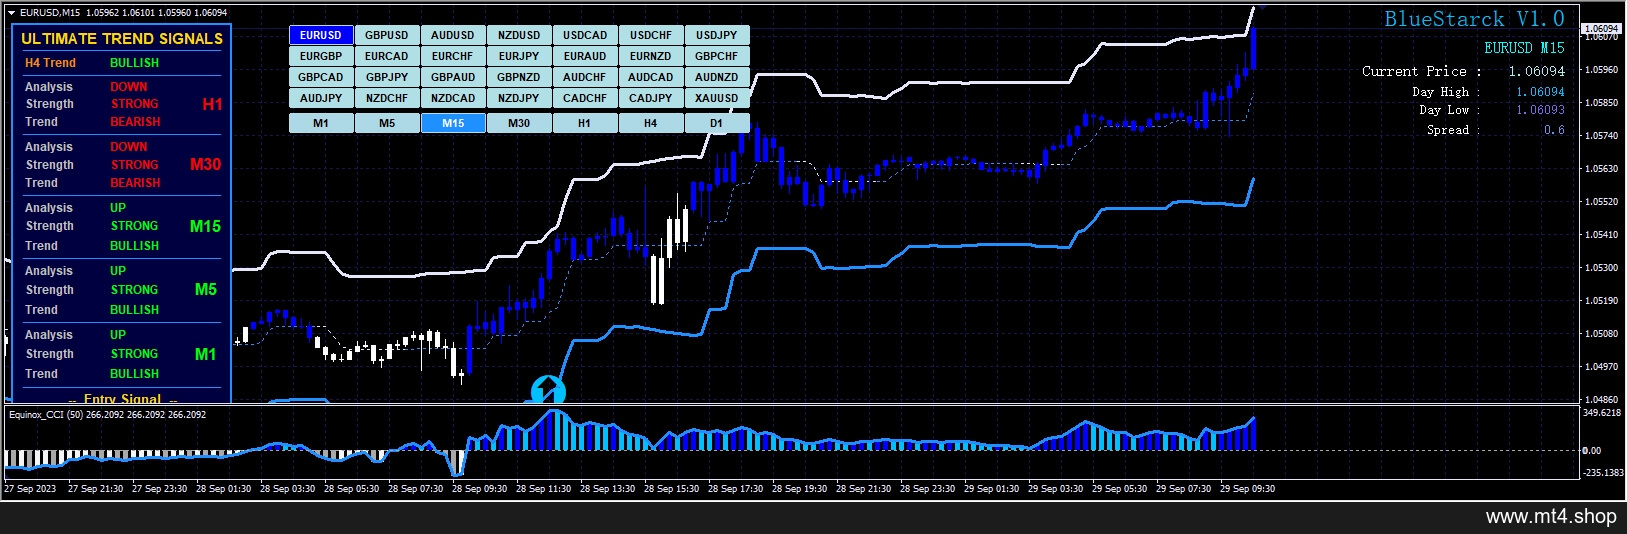This screenshot has height=534, width=1627.
Task: Switch to the EURCAD pair
Action: click(x=387, y=56)
